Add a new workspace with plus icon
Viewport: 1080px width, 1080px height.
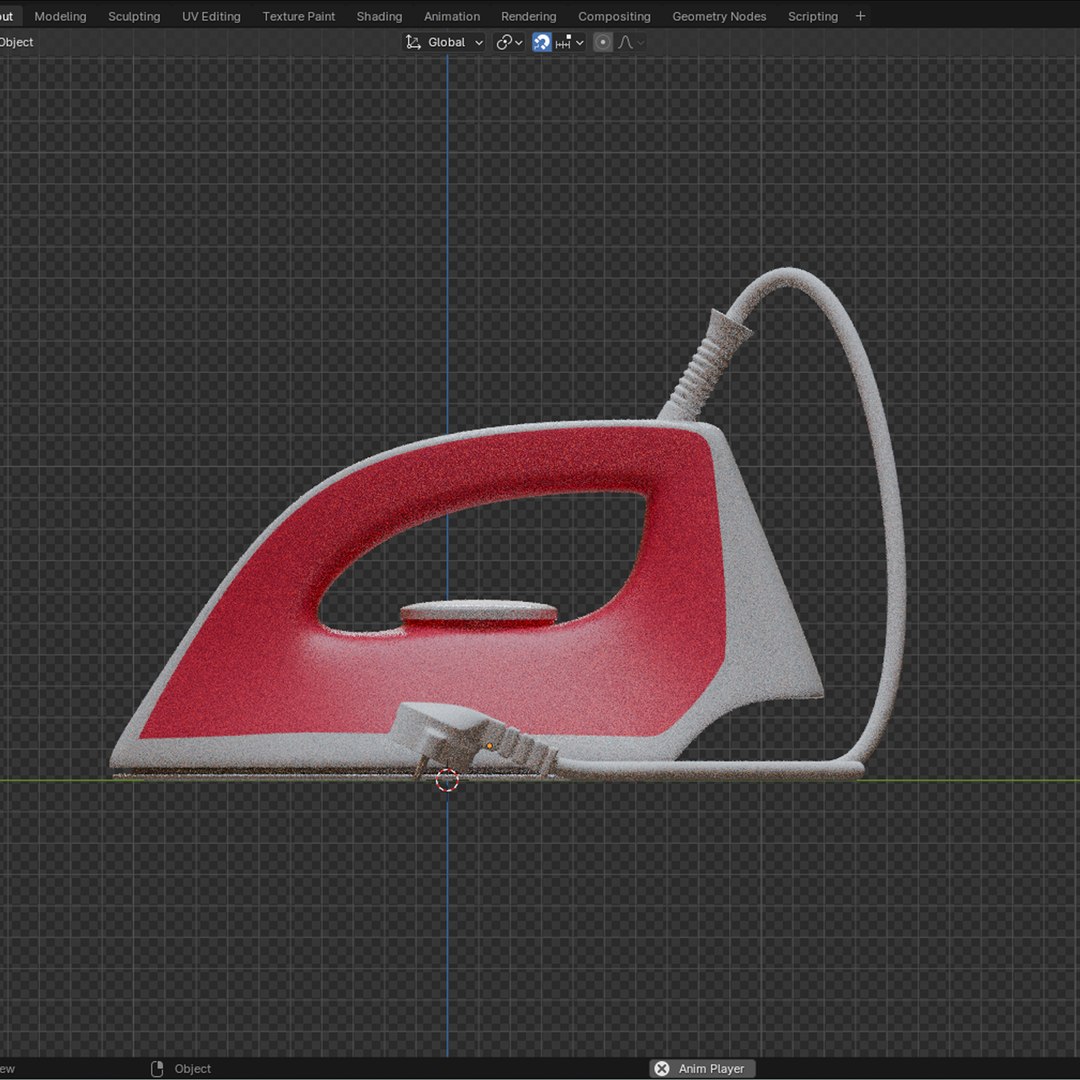[860, 16]
